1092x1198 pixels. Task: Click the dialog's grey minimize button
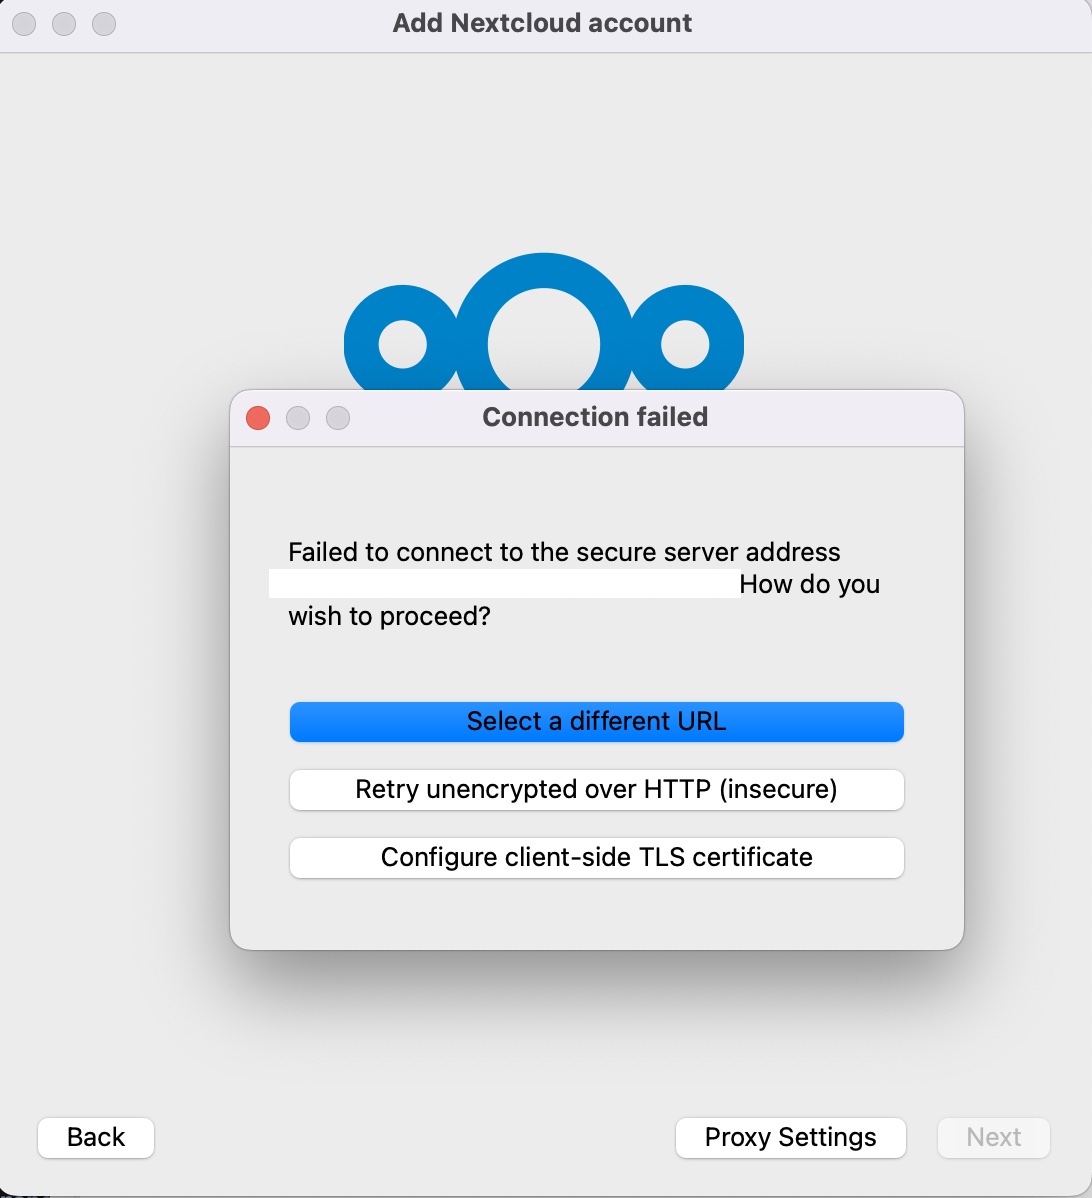(298, 418)
